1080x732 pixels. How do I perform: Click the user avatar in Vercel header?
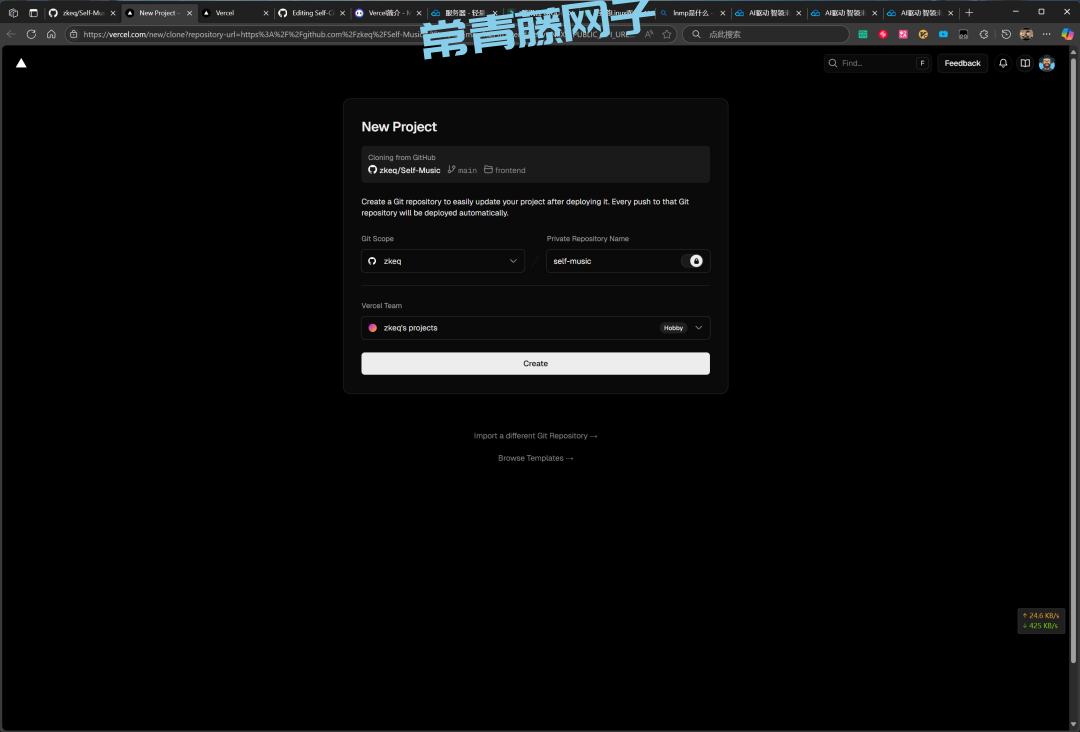1047,63
